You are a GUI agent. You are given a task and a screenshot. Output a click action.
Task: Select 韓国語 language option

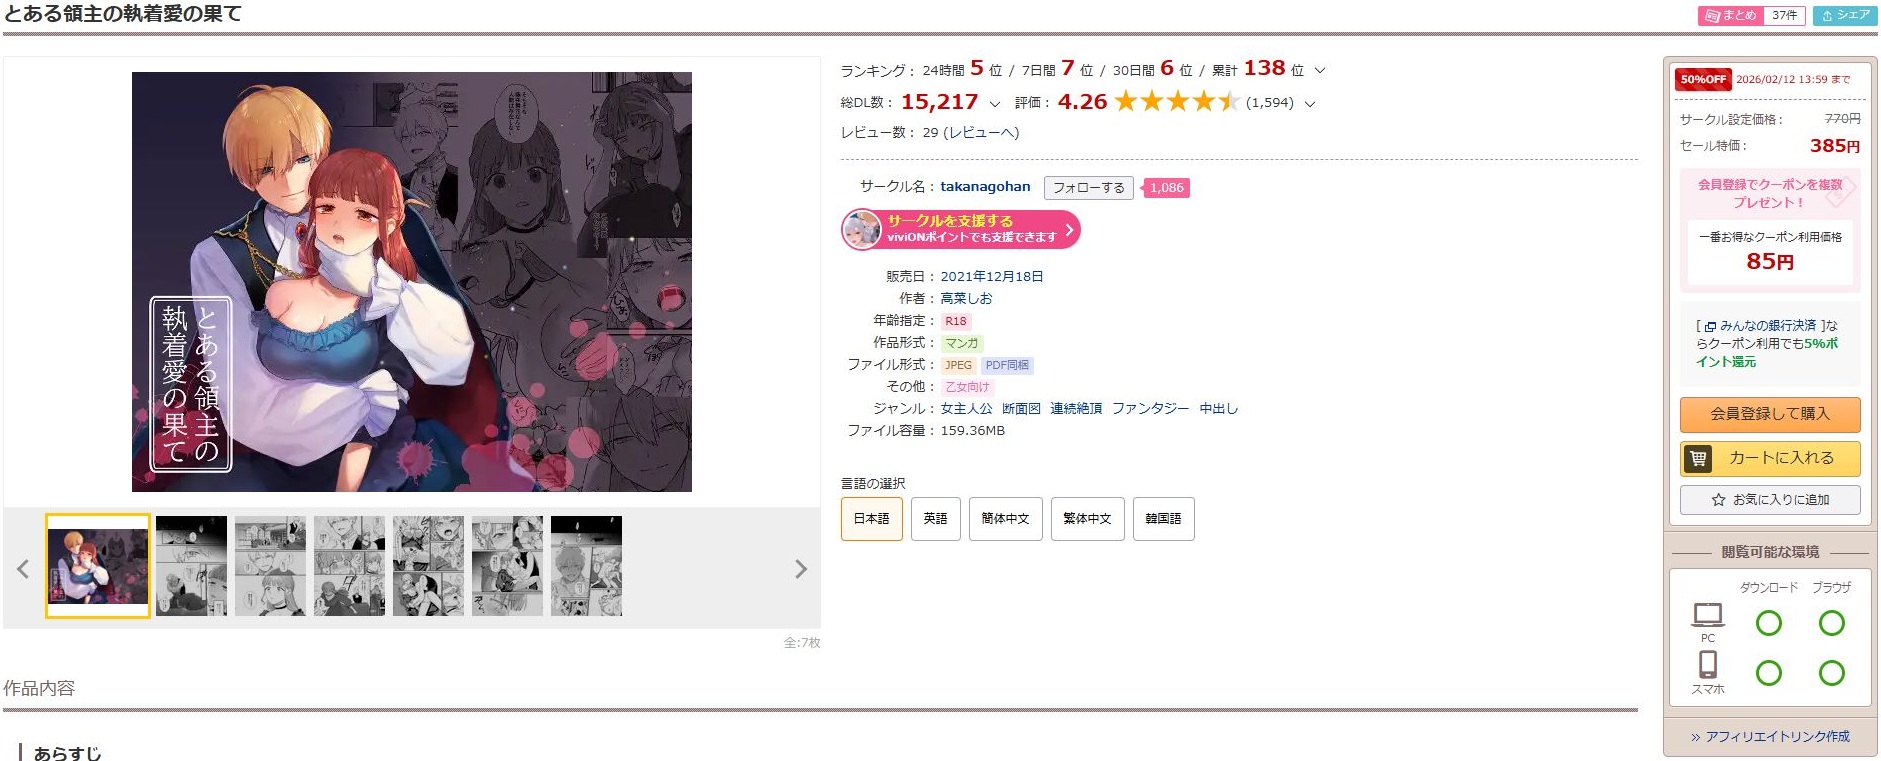point(1163,519)
